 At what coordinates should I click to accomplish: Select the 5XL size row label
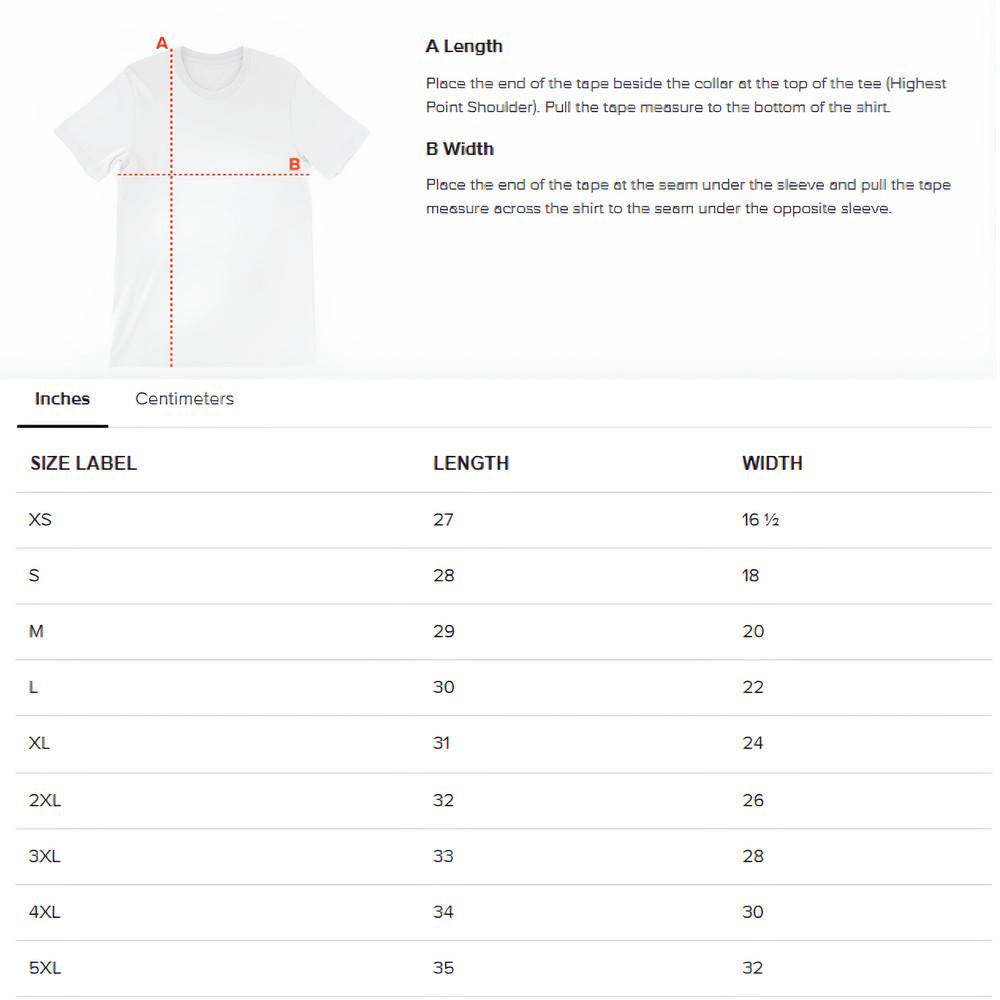(x=46, y=968)
